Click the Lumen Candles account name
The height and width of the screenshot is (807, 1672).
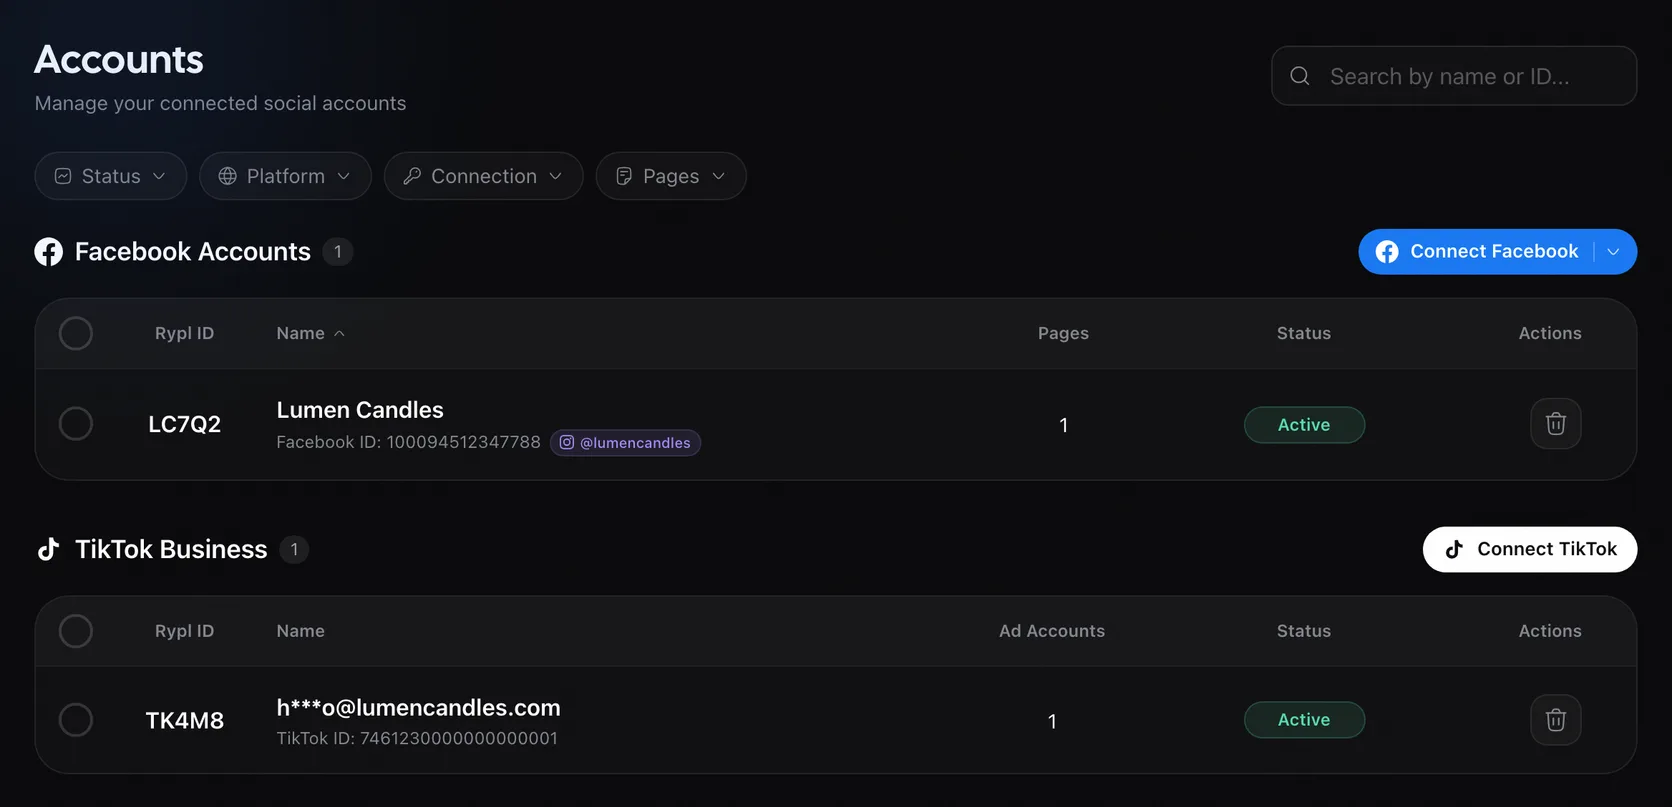coord(360,410)
